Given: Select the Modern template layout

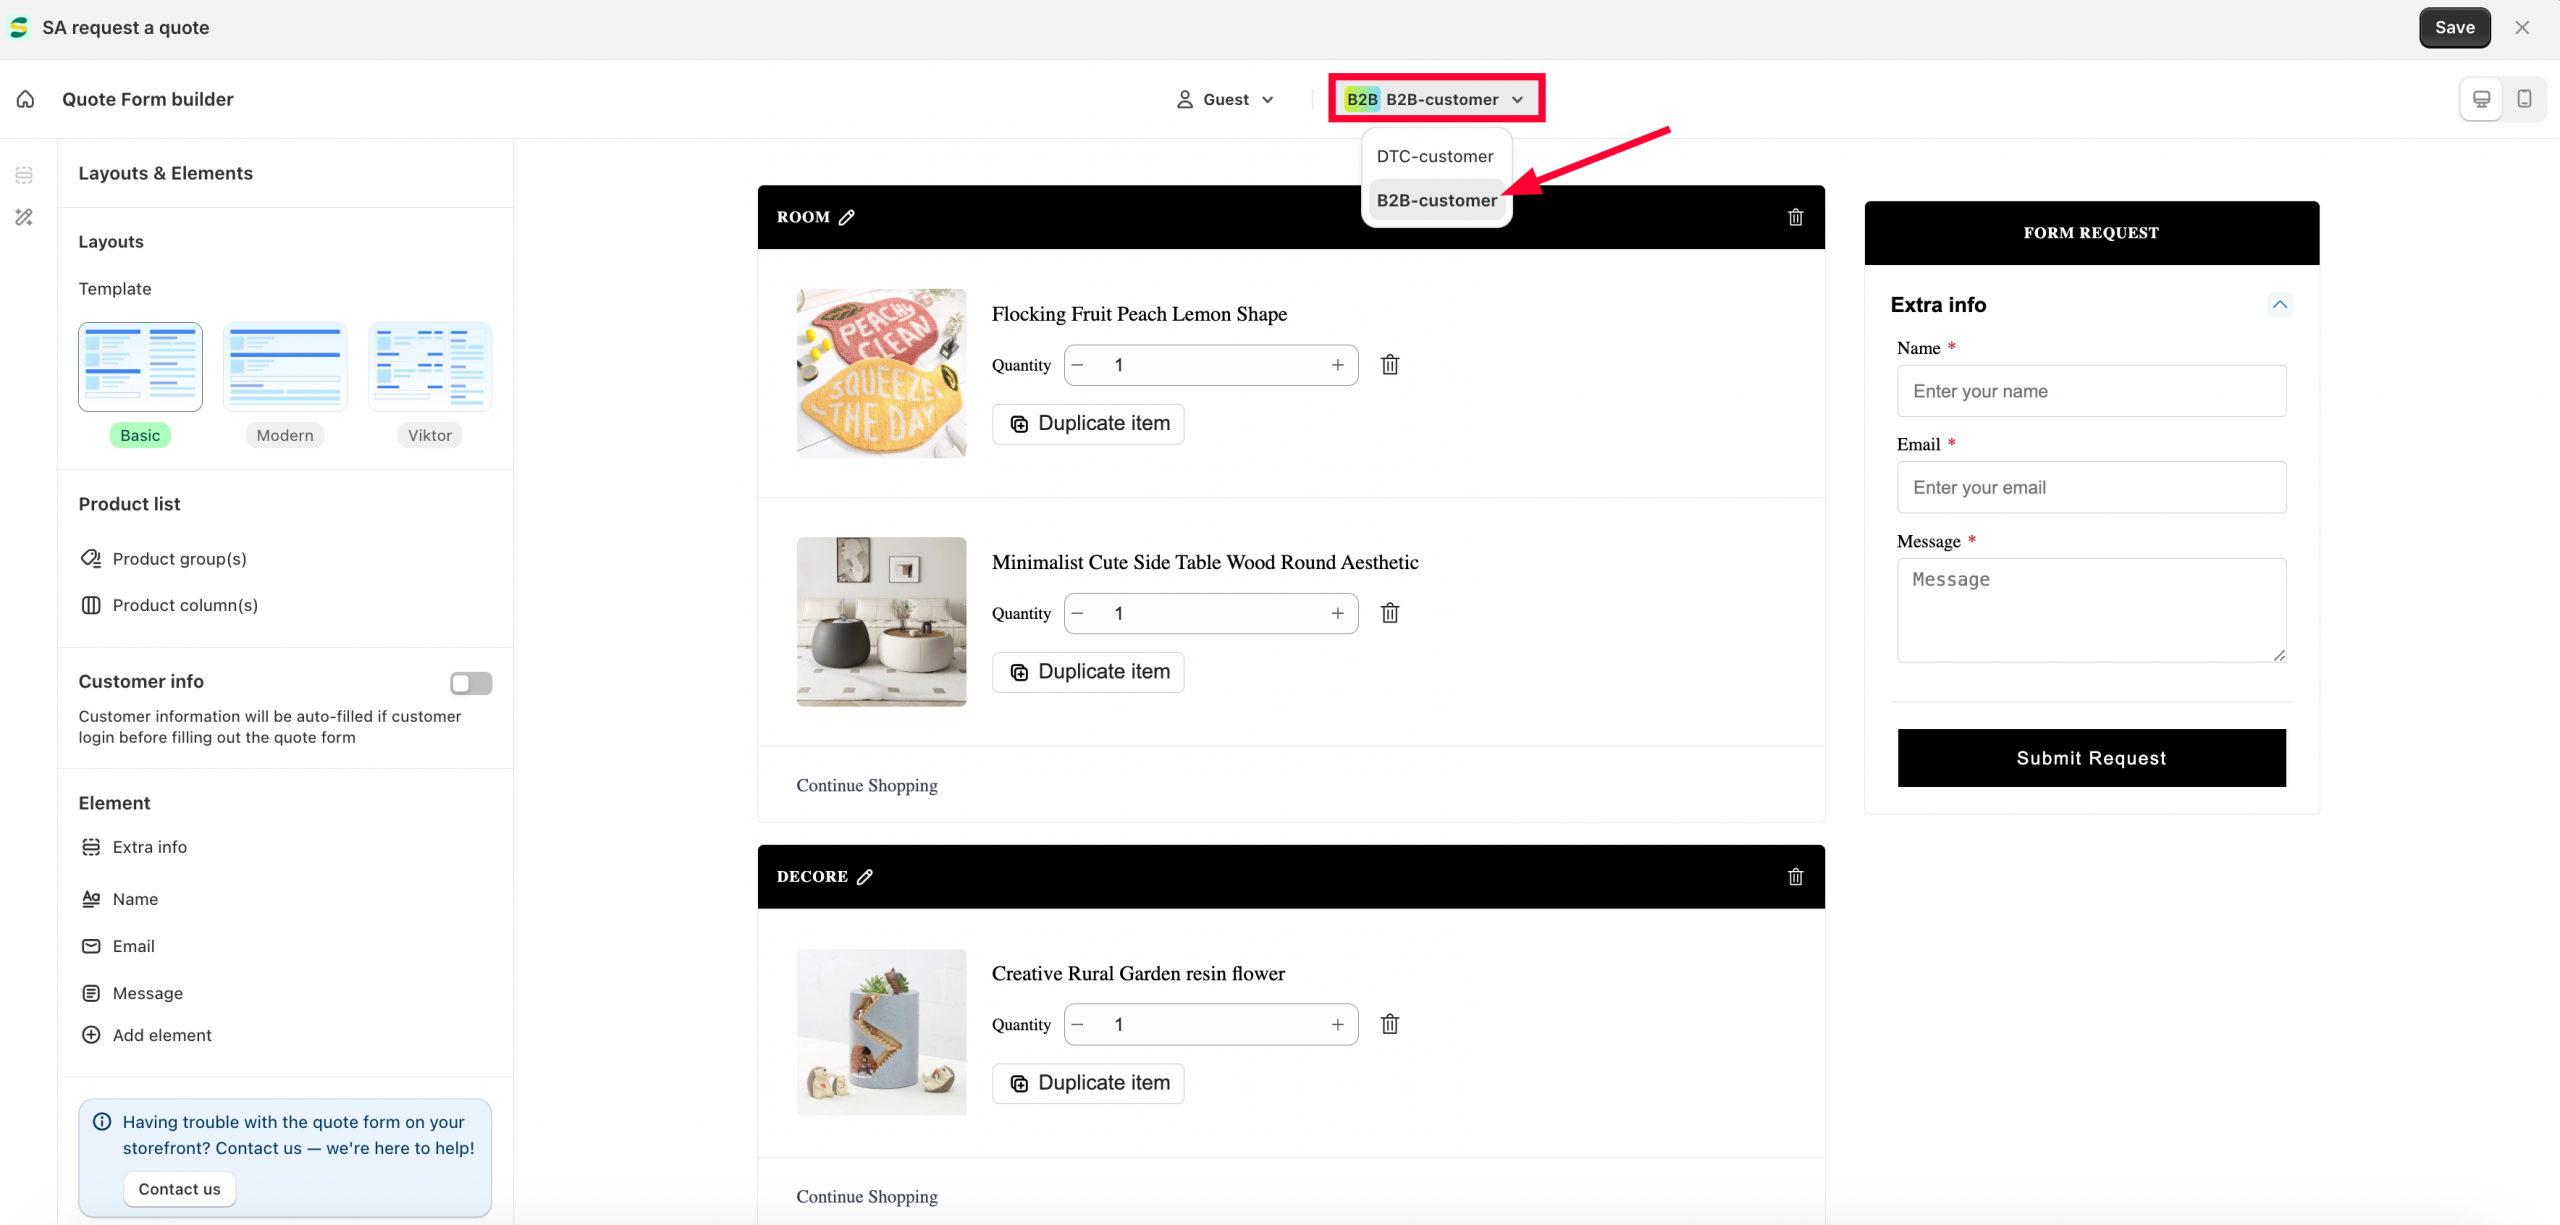Looking at the screenshot, I should 285,367.
